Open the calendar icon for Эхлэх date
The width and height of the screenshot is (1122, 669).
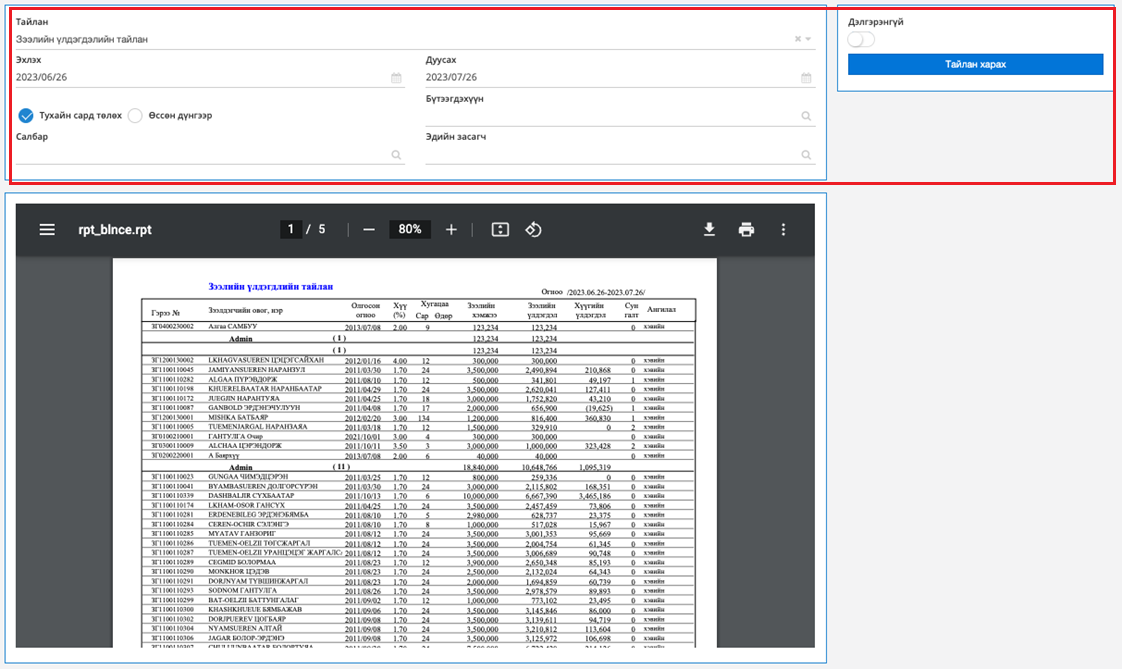396,77
